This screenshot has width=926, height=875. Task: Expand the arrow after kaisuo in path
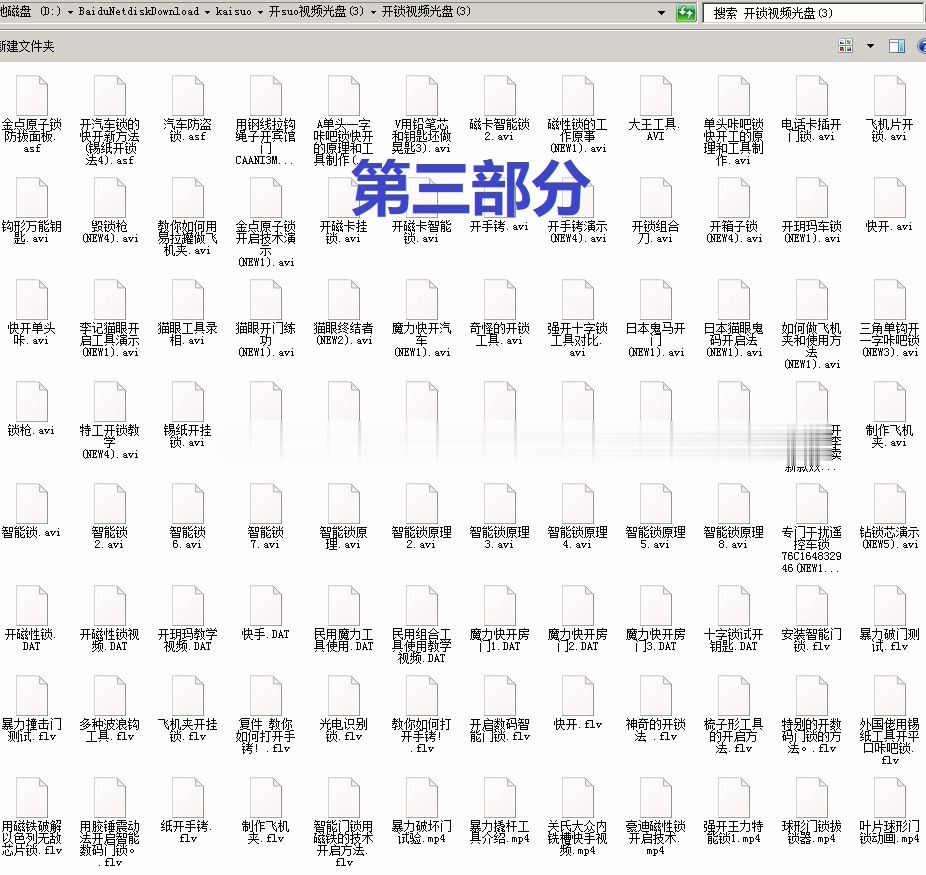(x=260, y=12)
